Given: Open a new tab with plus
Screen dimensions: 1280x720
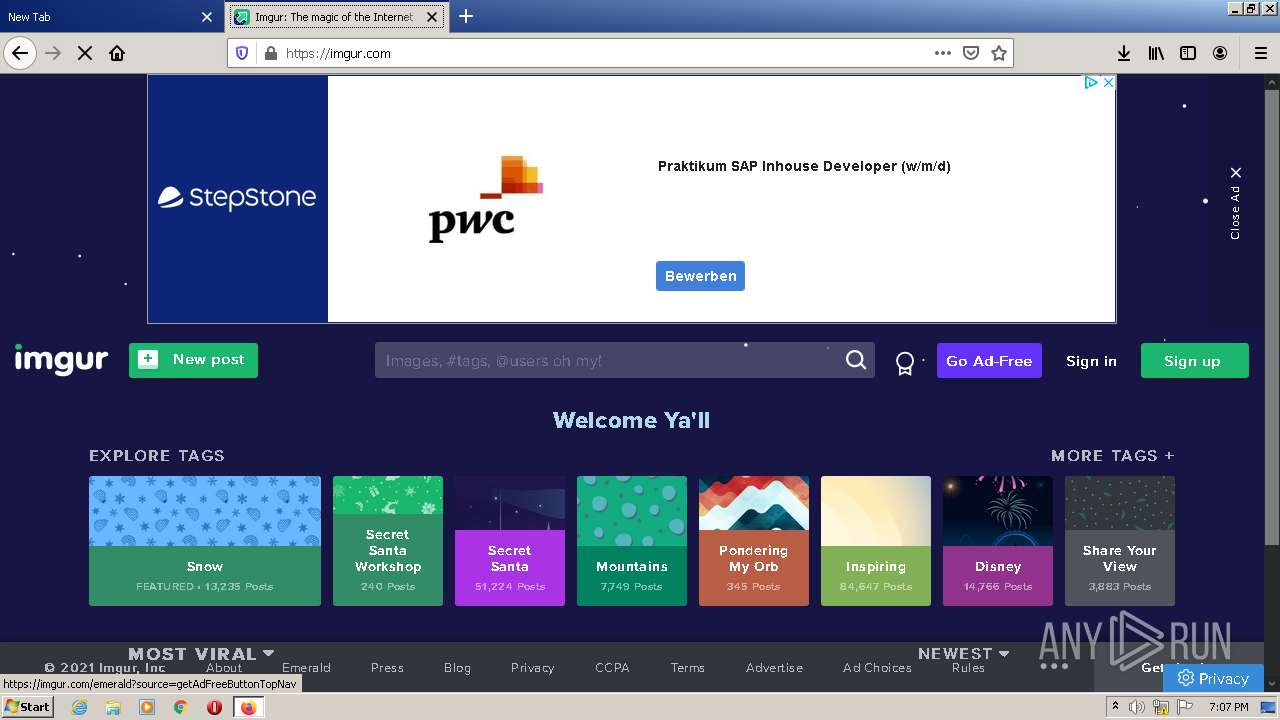Looking at the screenshot, I should point(466,16).
